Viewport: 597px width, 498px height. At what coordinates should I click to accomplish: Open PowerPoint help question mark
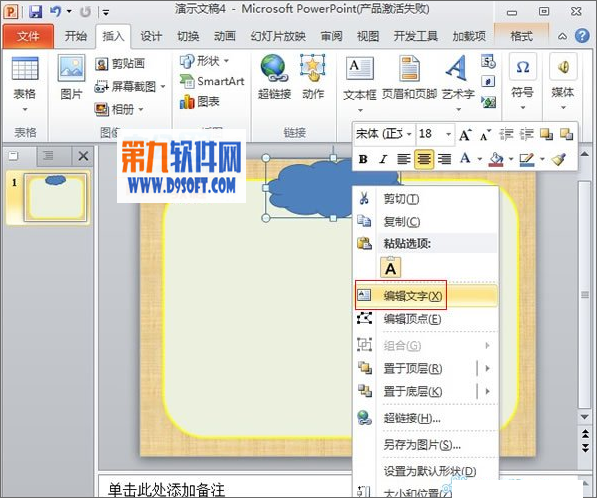click(x=582, y=36)
